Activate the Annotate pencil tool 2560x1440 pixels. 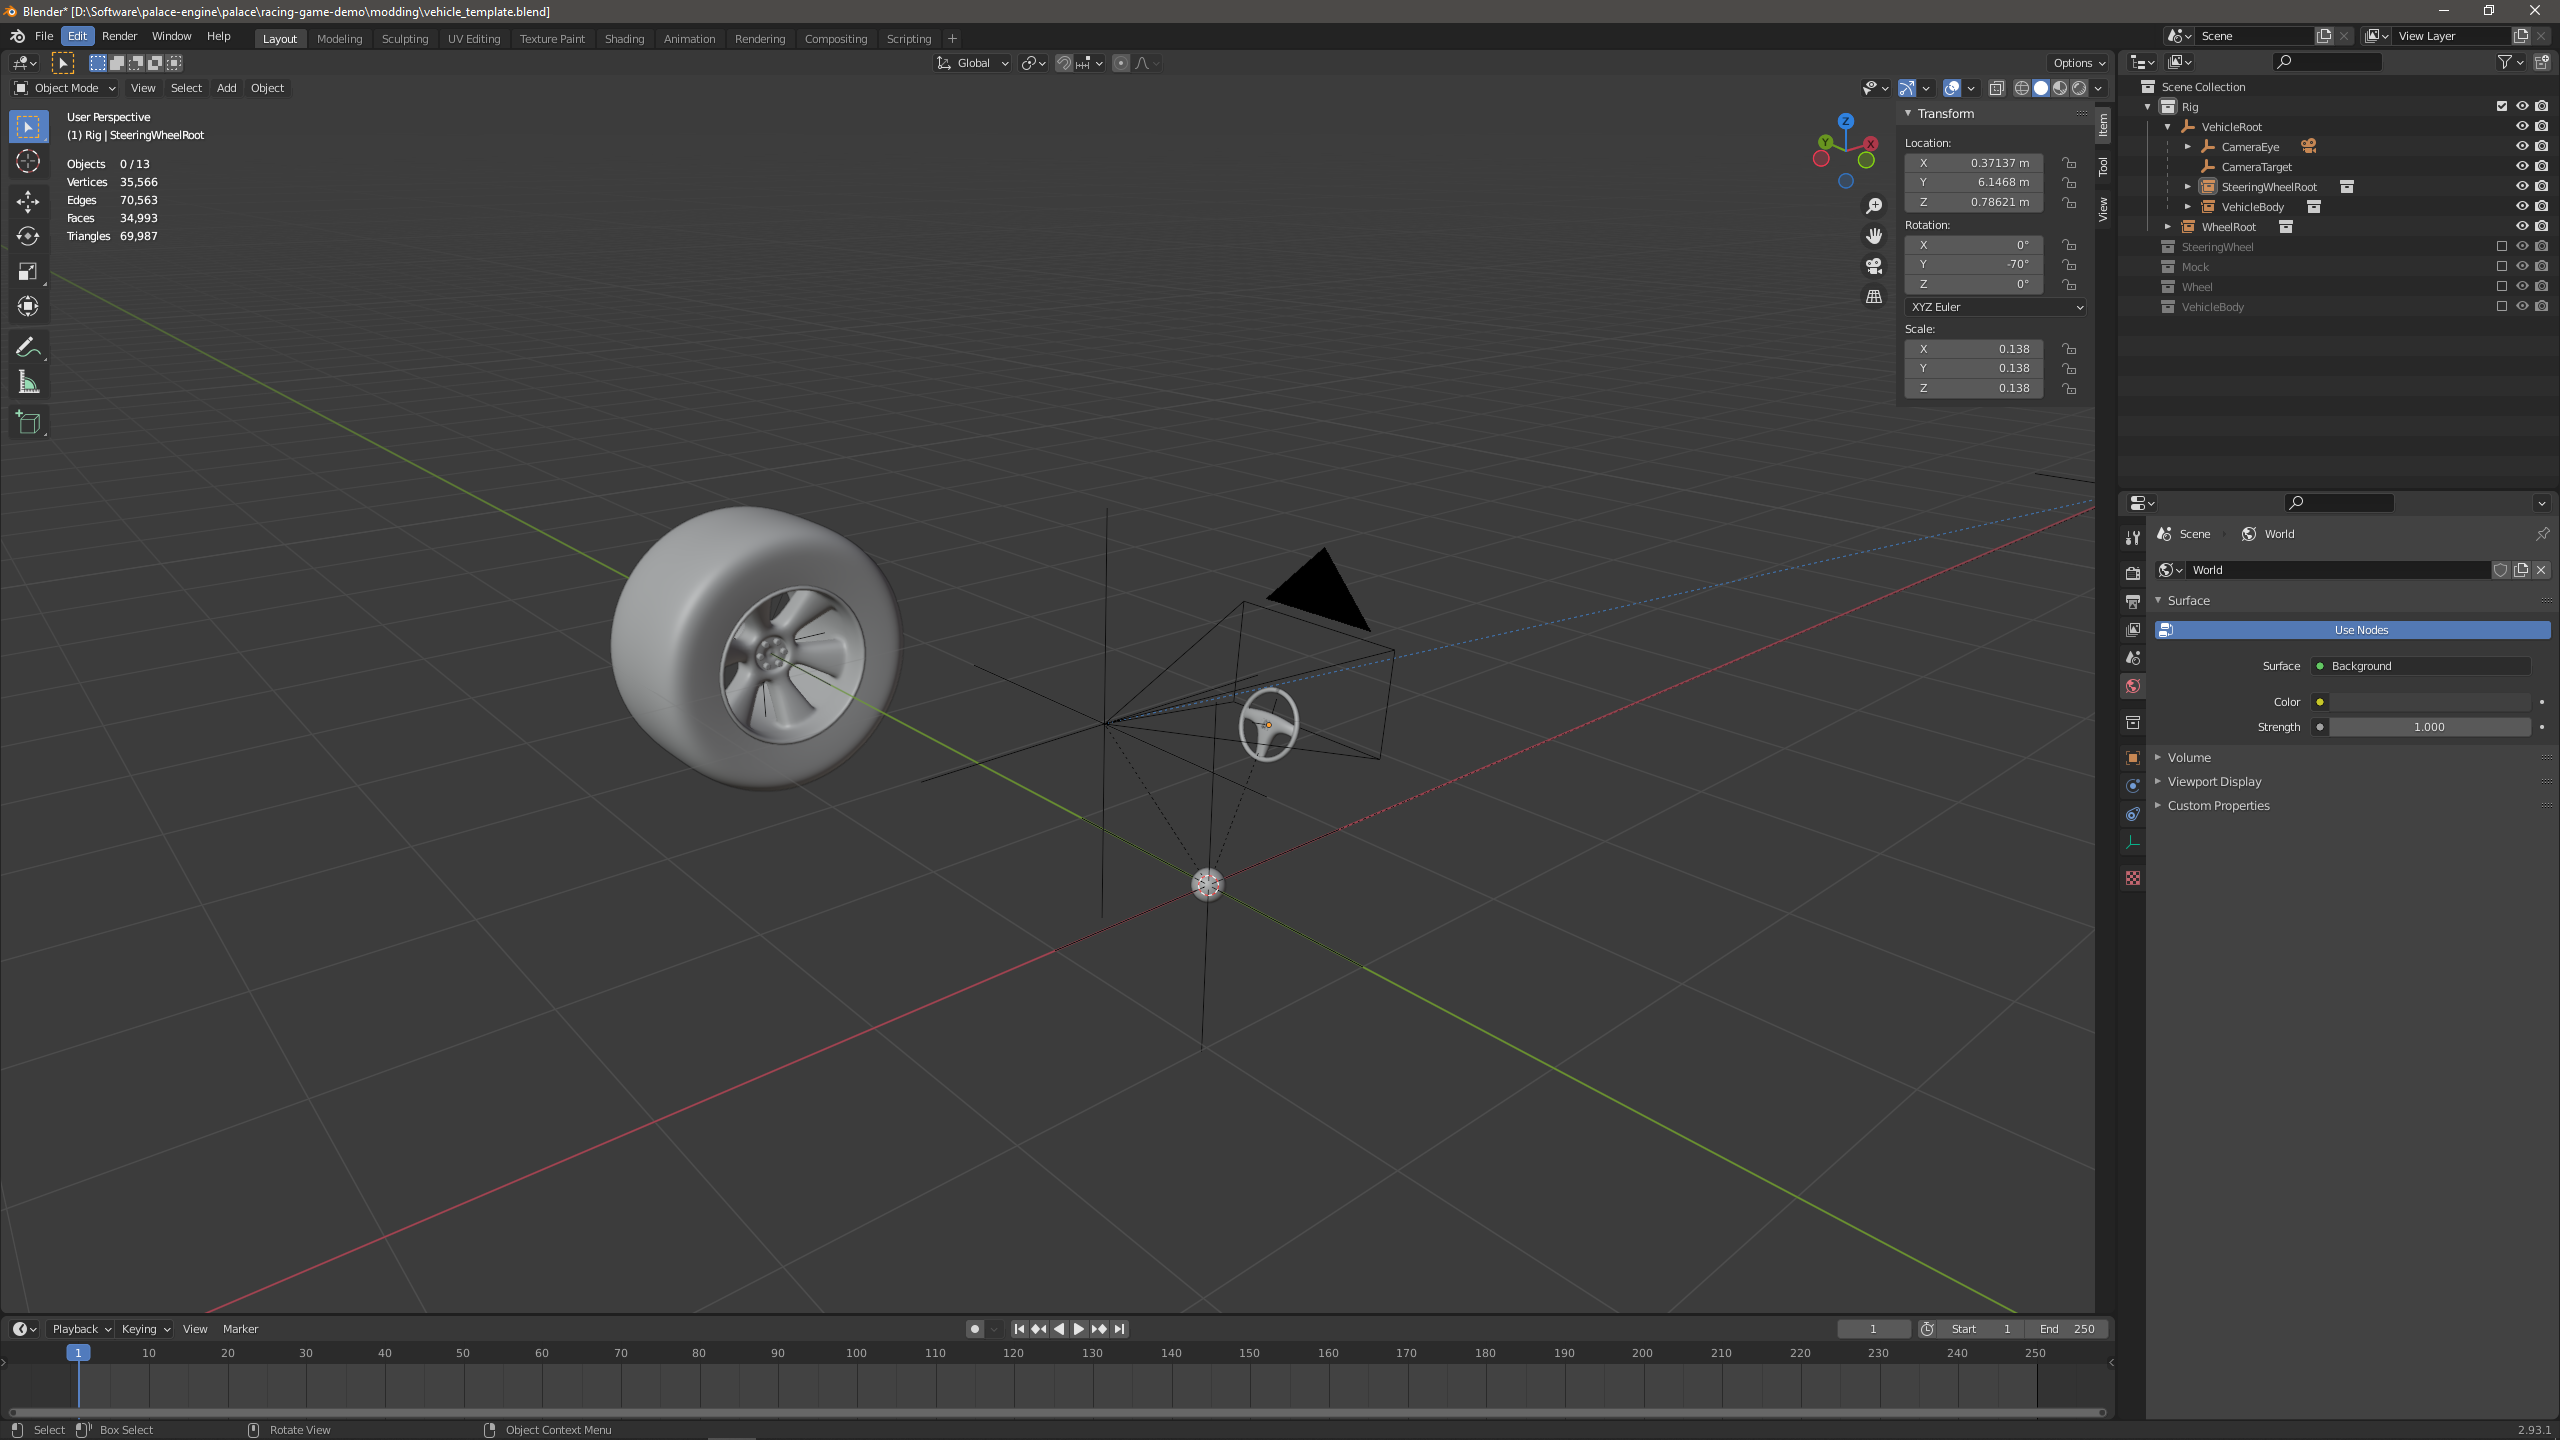point(28,347)
